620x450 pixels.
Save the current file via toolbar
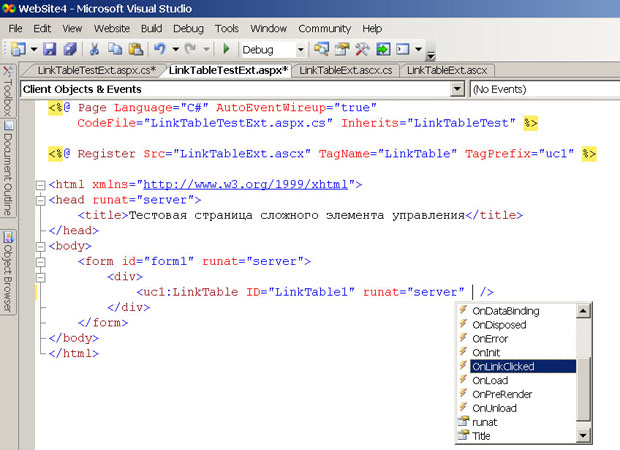[50, 49]
